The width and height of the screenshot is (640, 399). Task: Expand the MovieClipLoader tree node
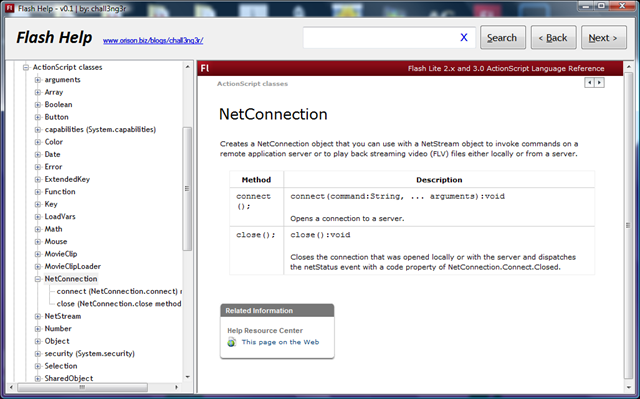38,266
